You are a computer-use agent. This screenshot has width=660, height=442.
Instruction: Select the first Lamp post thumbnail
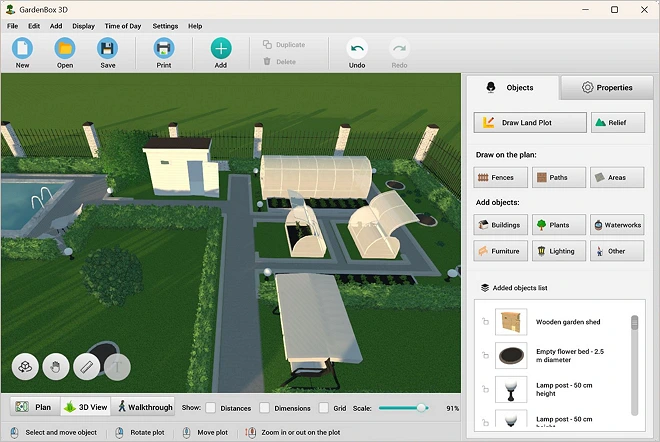click(x=511, y=389)
